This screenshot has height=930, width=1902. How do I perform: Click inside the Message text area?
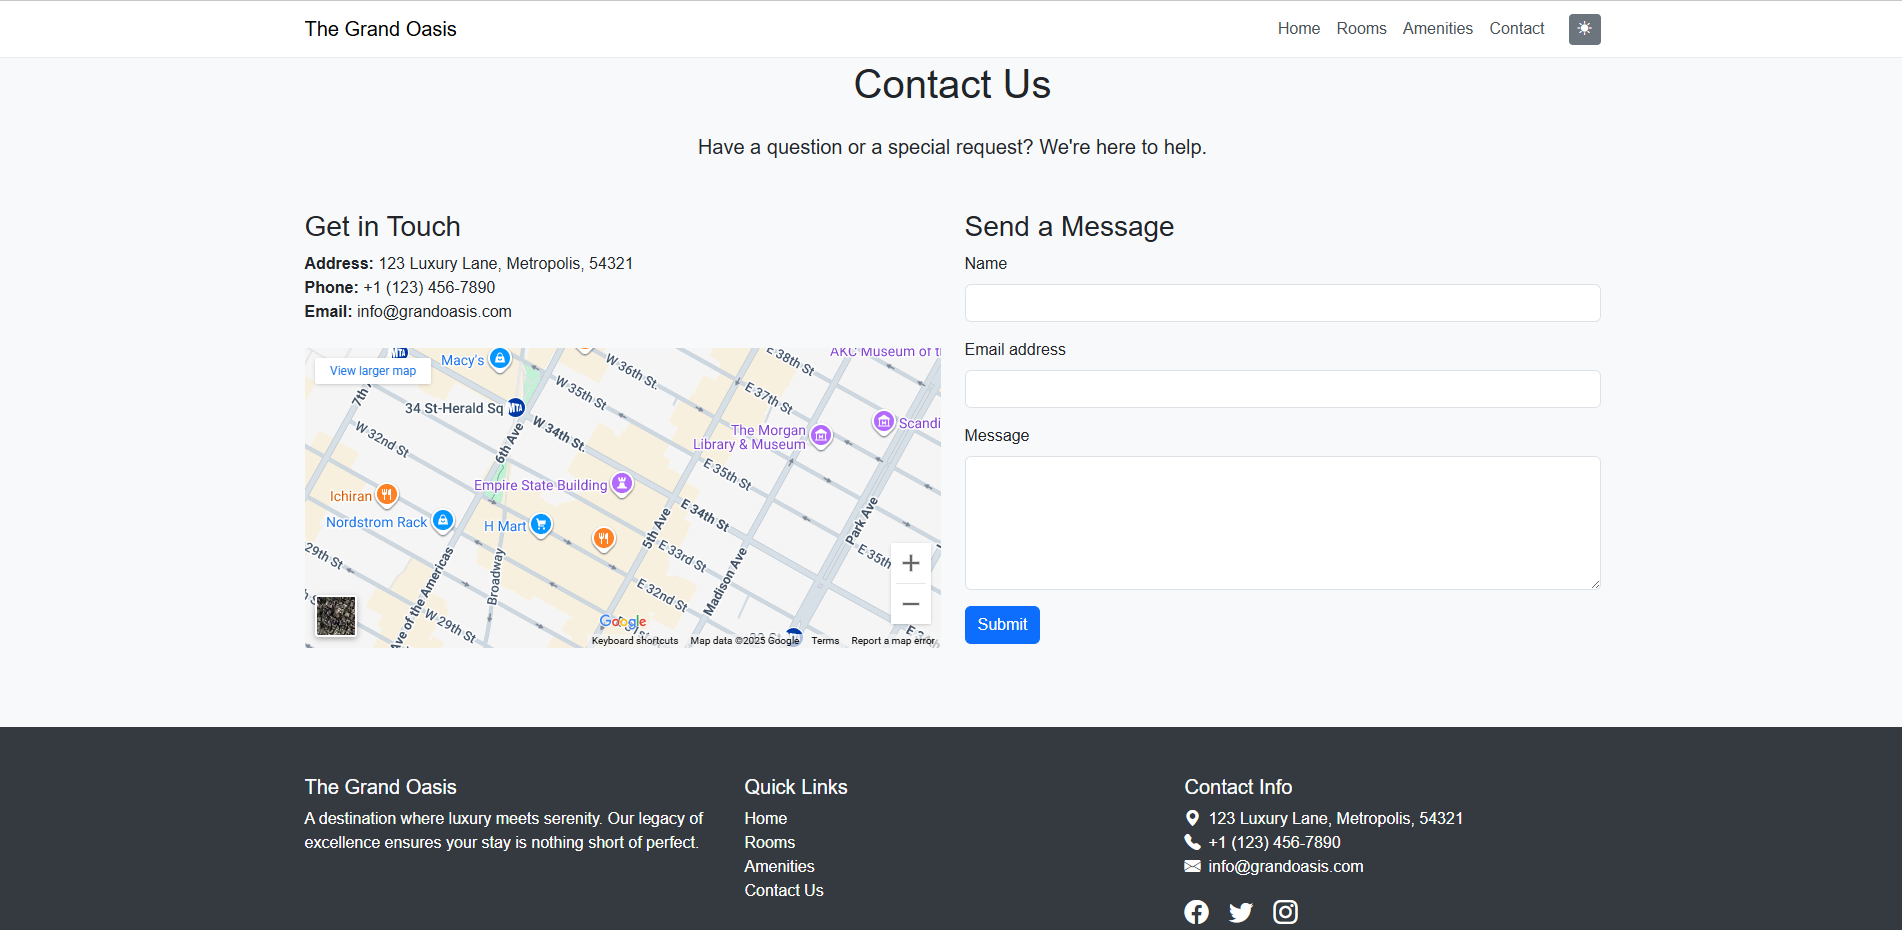(x=1282, y=523)
